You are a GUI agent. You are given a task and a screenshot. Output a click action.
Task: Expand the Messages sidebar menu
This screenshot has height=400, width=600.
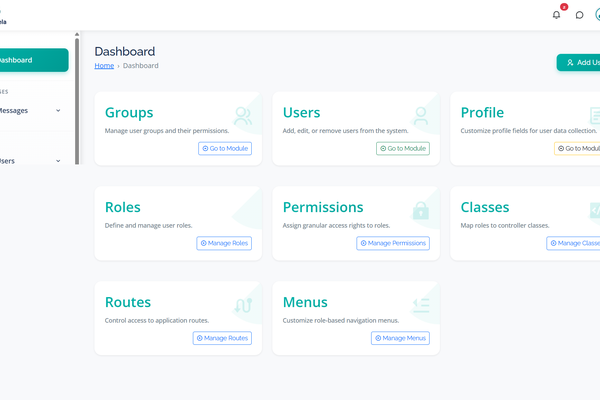[30, 110]
